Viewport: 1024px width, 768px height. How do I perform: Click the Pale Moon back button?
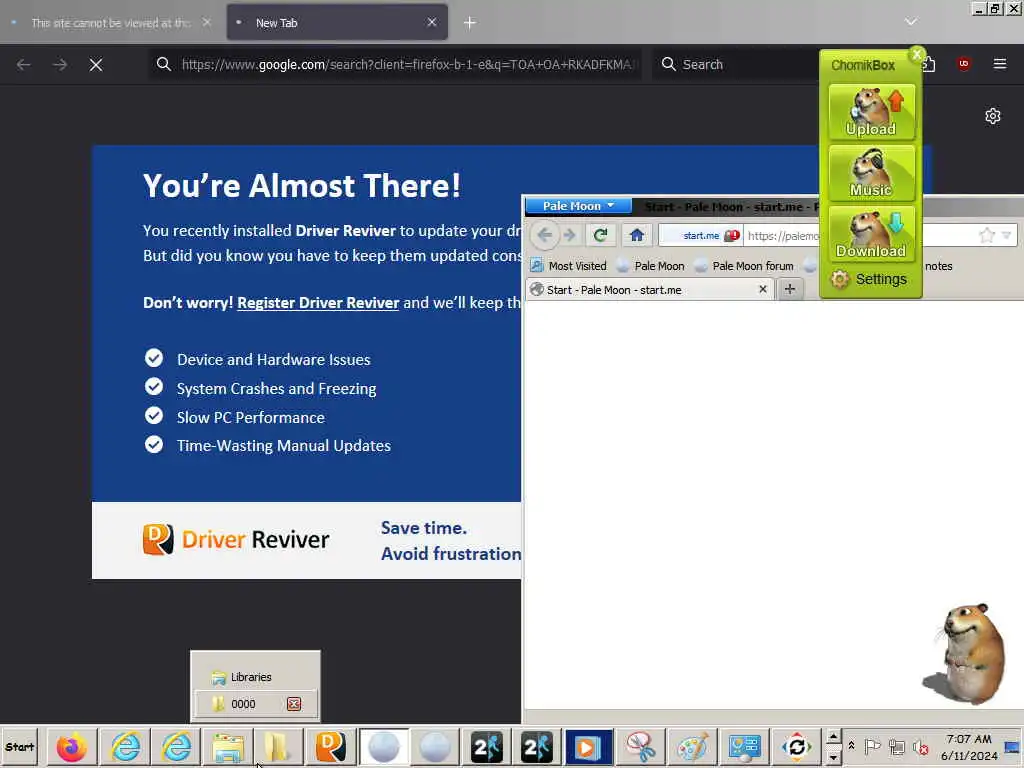tap(545, 235)
